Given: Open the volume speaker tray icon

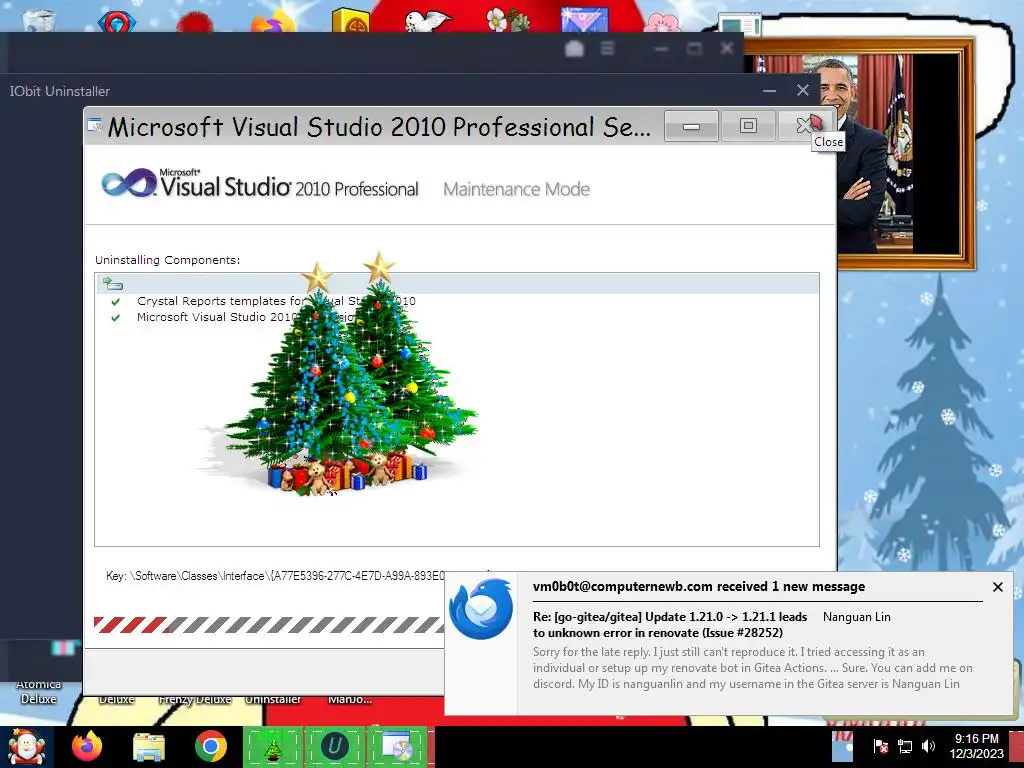Looking at the screenshot, I should (928, 746).
